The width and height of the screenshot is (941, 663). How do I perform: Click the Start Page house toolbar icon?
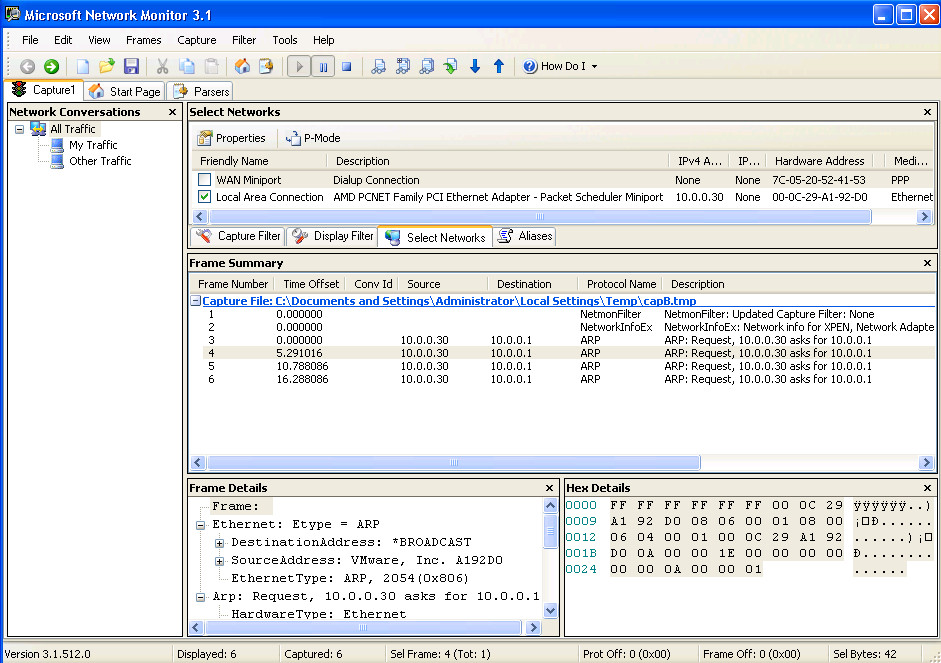(242, 67)
